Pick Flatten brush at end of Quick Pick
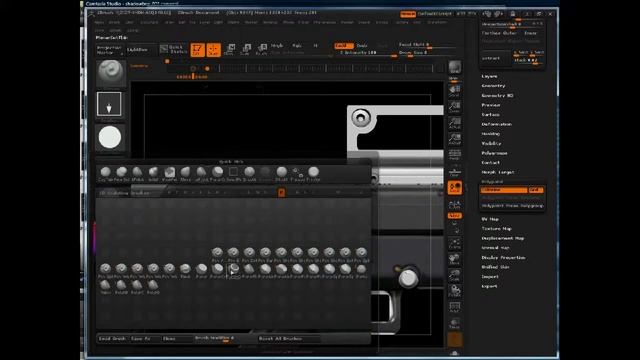This screenshot has height=360, width=640. [x=313, y=174]
